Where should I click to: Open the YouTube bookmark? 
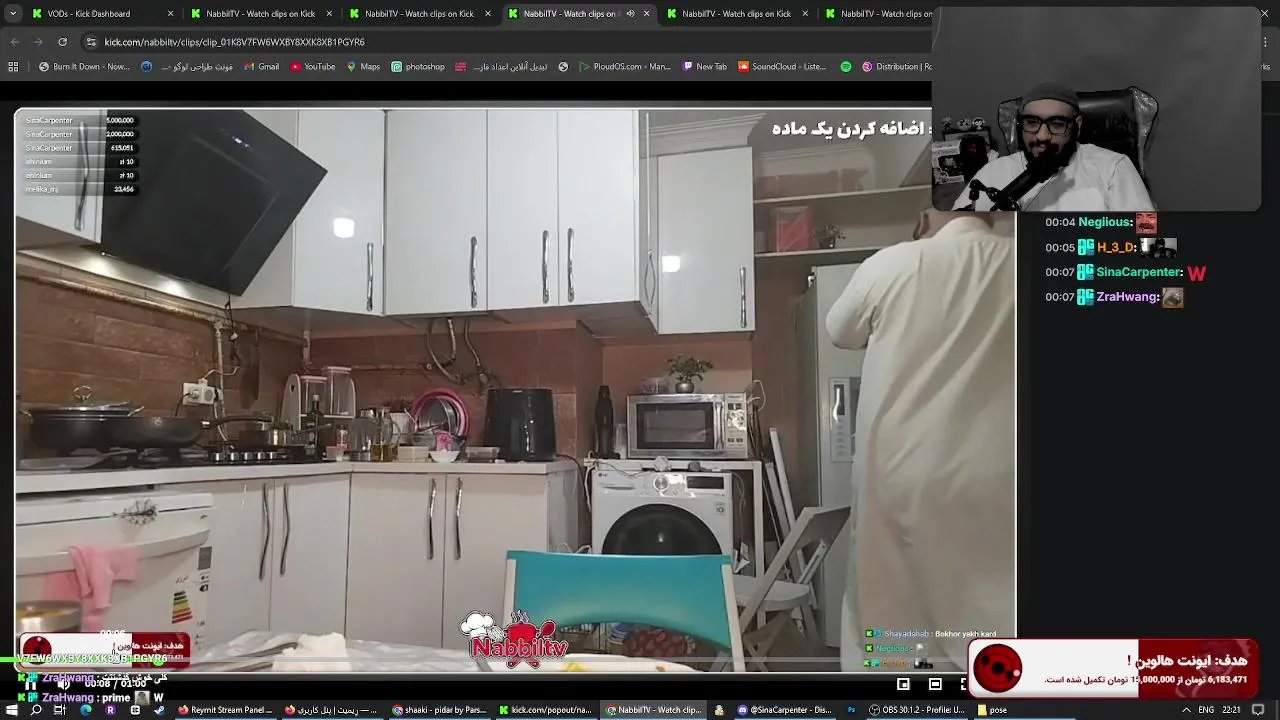313,67
